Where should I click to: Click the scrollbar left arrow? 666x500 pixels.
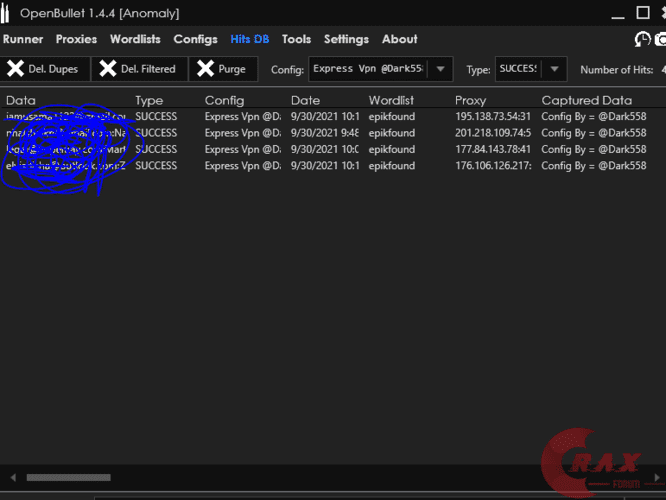tap(13, 477)
